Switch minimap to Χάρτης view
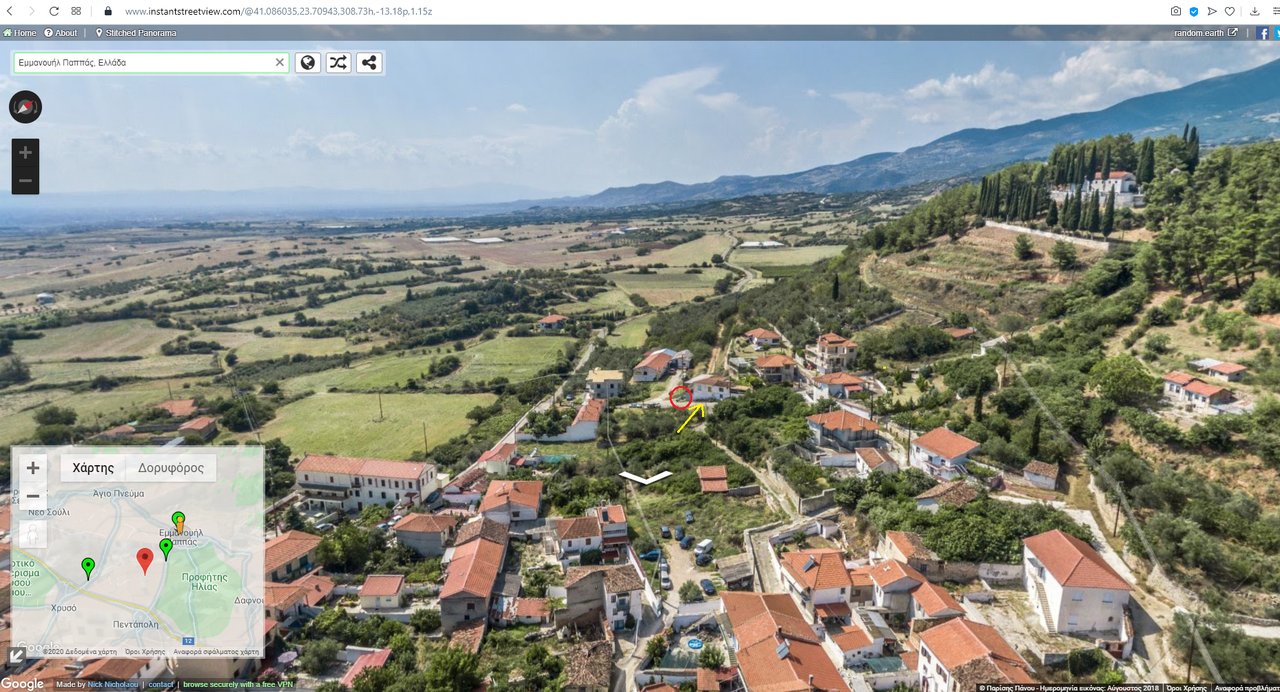Viewport: 1280px width, 692px height. [93, 468]
